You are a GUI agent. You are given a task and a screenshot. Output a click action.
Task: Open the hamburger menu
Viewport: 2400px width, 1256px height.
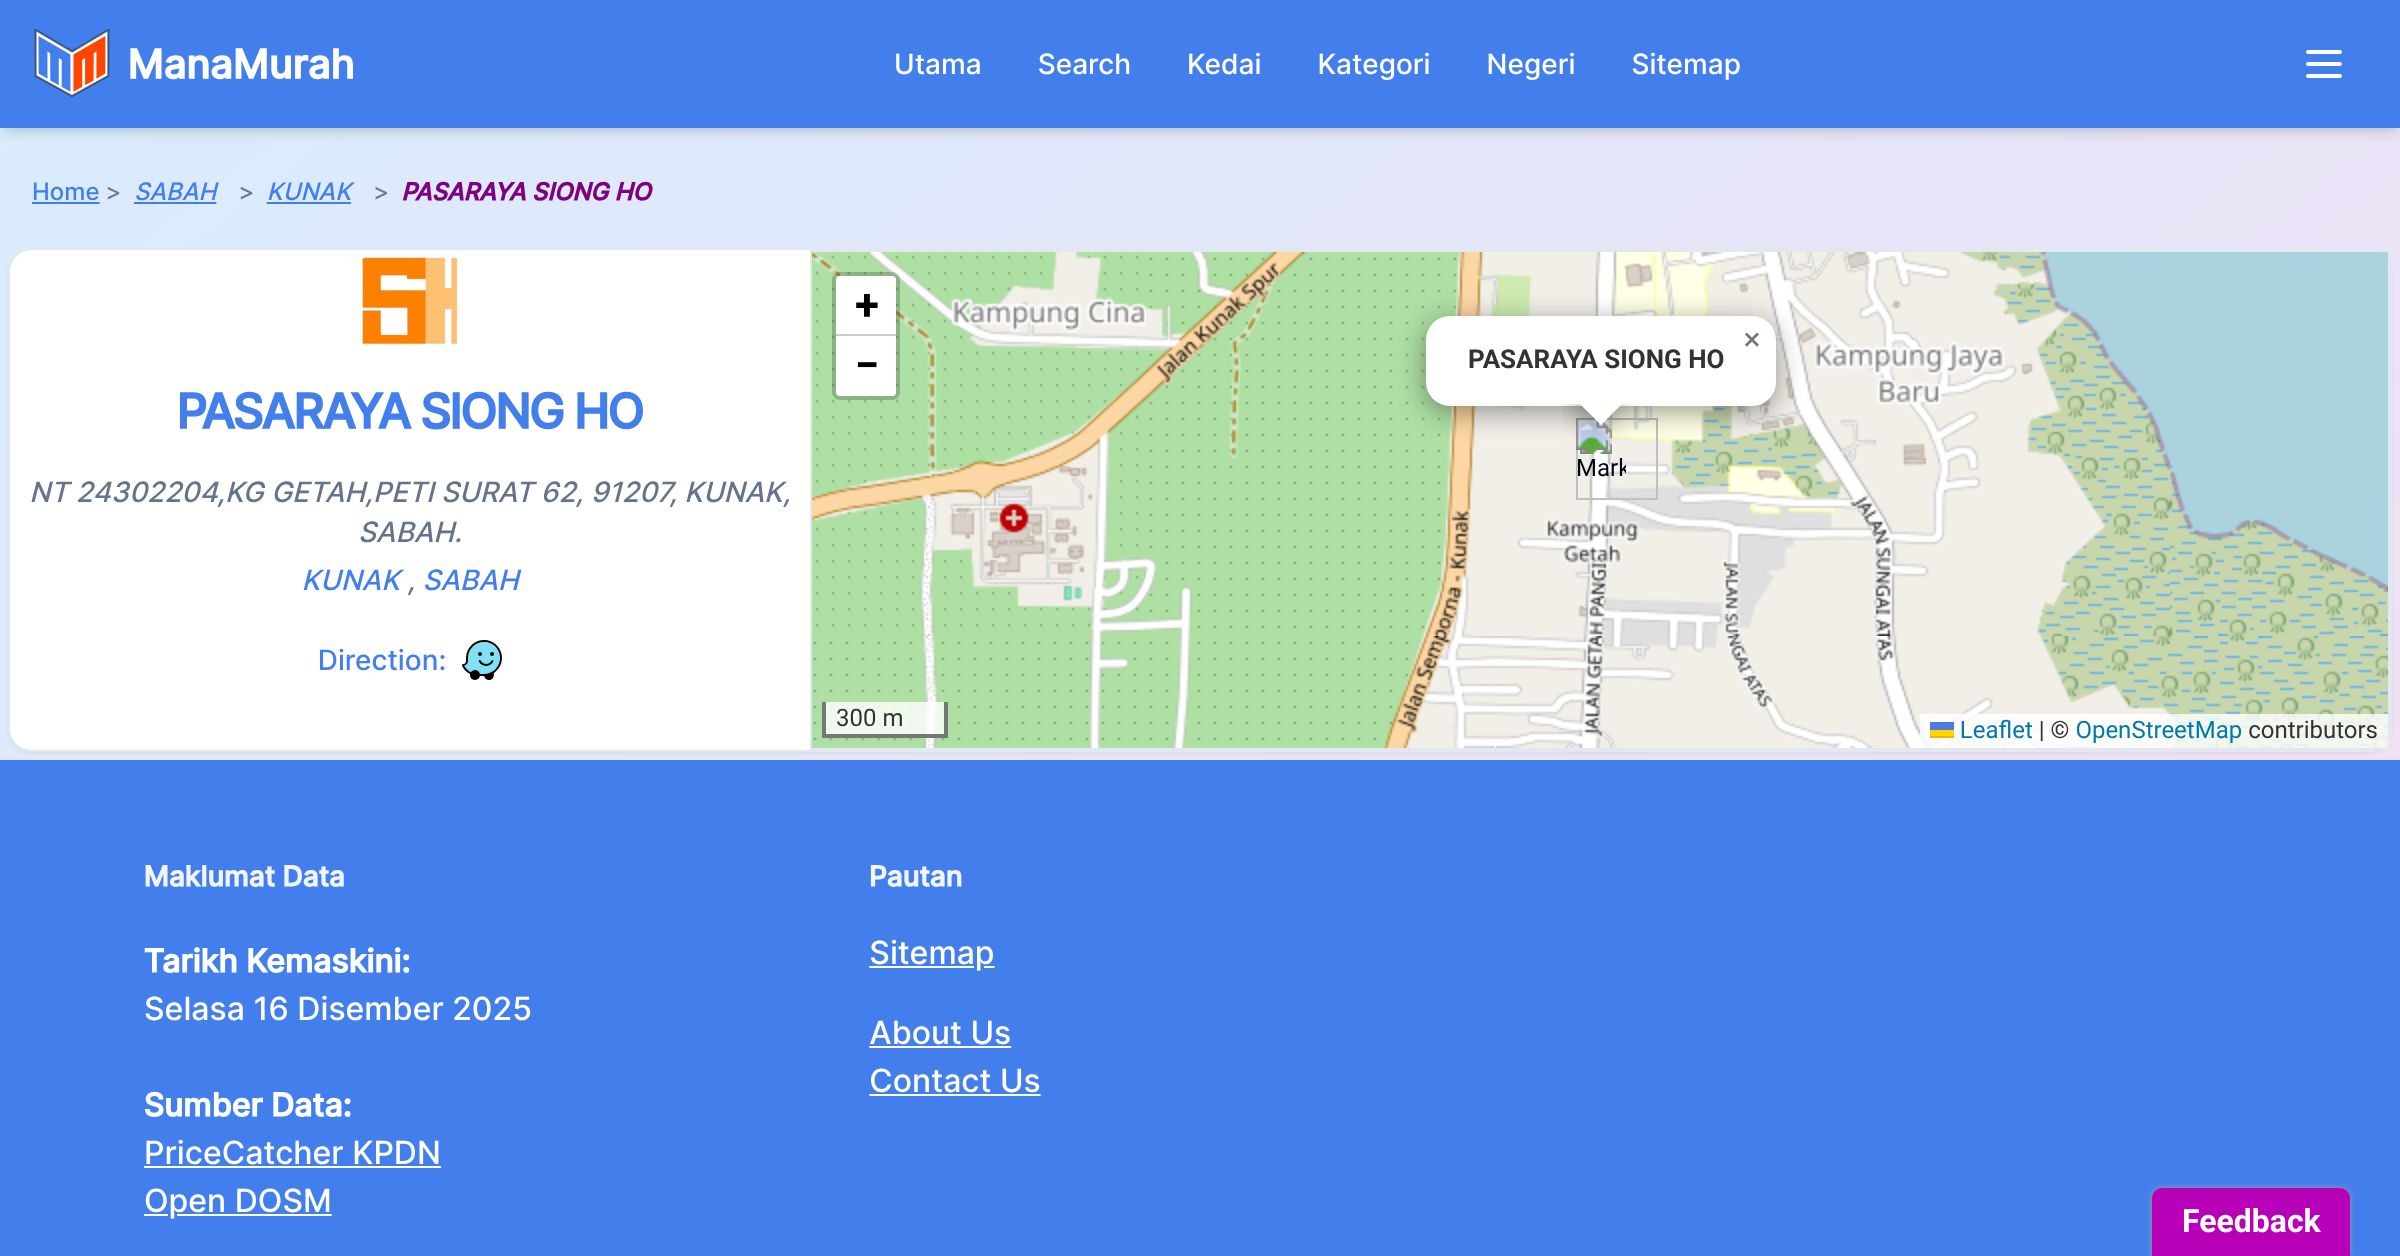(x=2323, y=64)
